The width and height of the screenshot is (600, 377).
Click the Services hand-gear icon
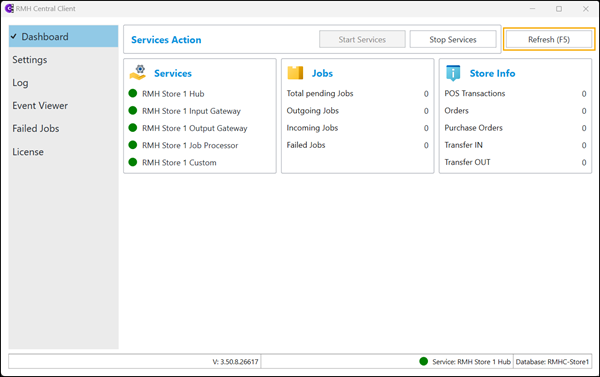tap(138, 73)
